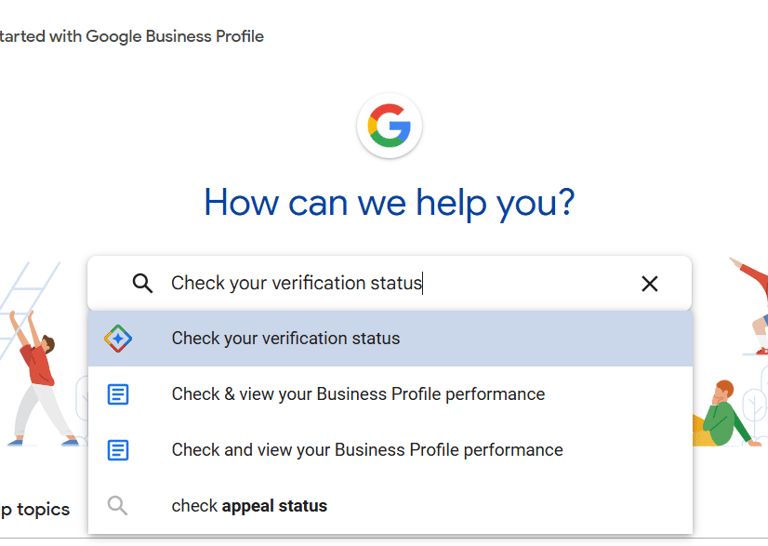
Task: Click the magnifier icon inside the search box
Action: pyautogui.click(x=143, y=283)
